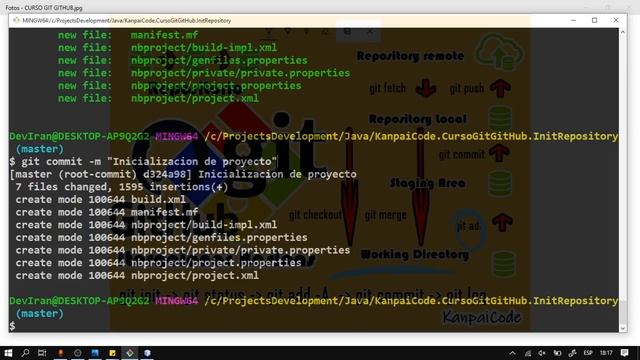
Task: Click the terminal scrollbar up arrow
Action: pos(623,32)
